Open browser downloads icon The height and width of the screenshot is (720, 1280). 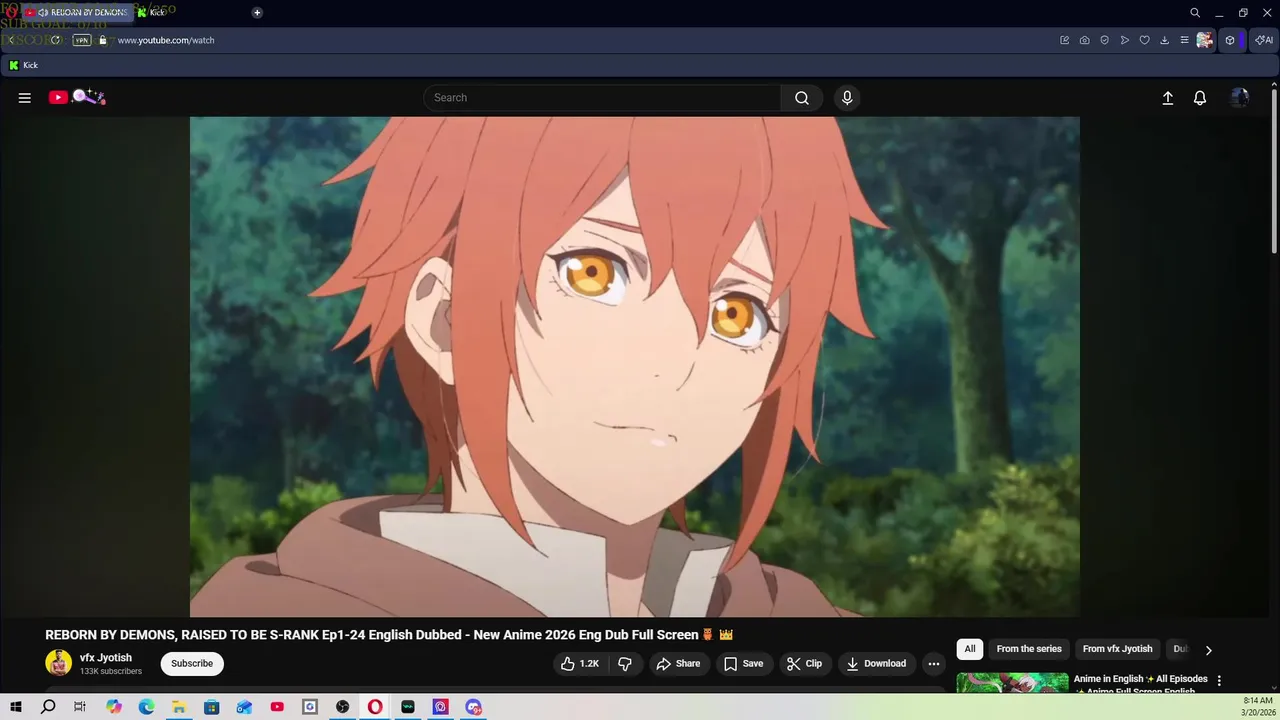(x=1165, y=40)
